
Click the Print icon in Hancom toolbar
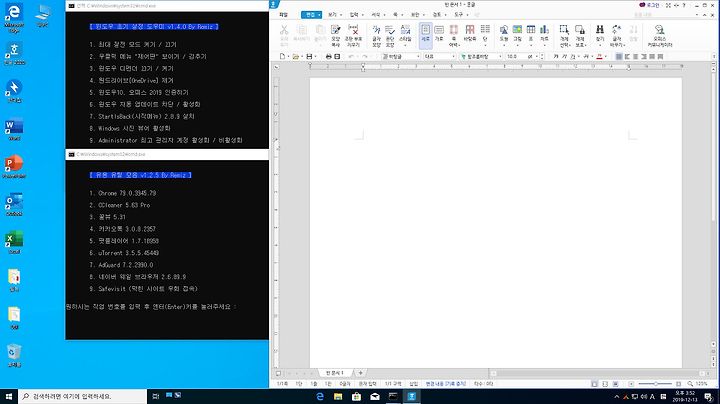point(328,56)
